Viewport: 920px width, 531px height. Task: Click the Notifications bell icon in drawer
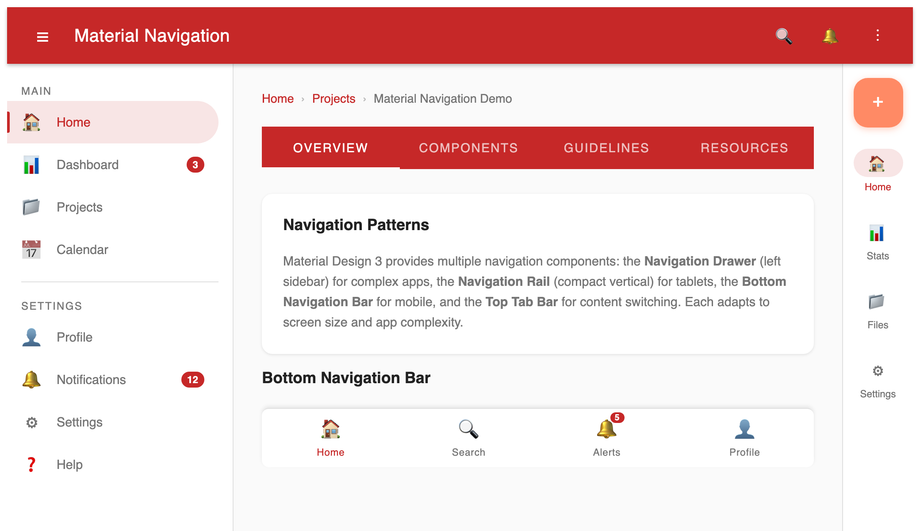tap(31, 380)
